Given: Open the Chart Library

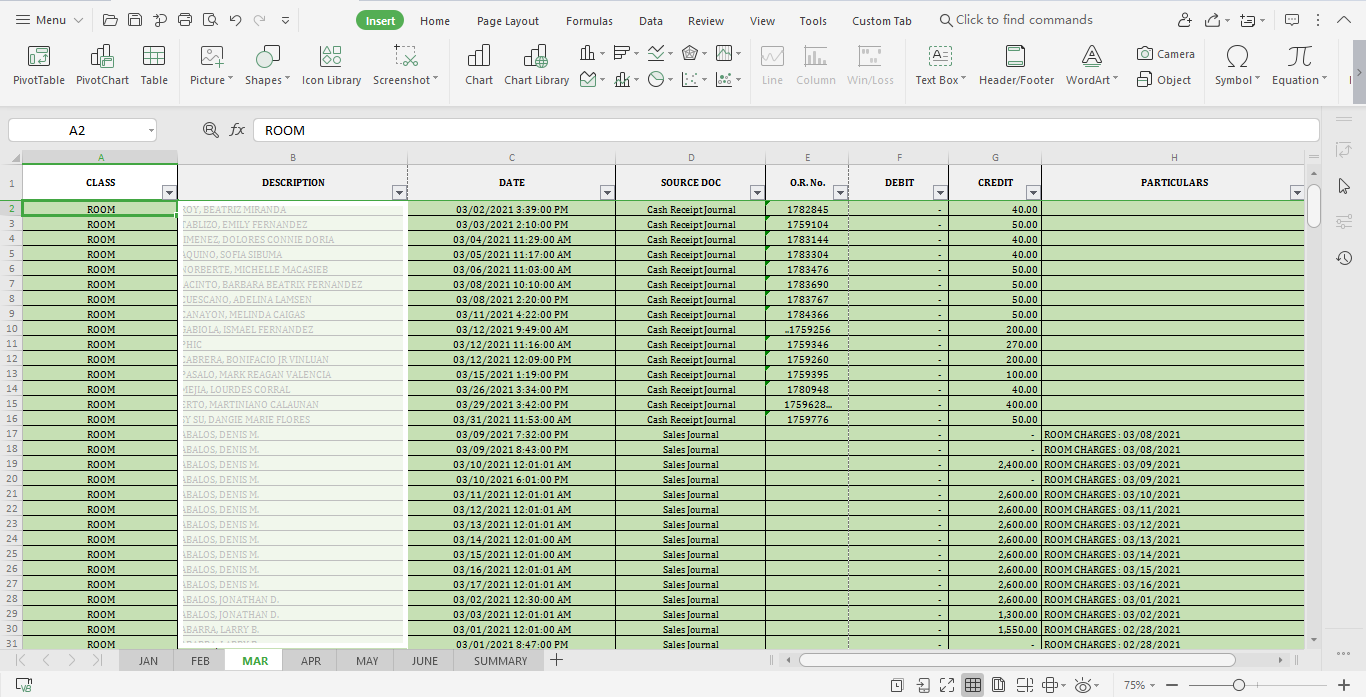Looking at the screenshot, I should coord(536,66).
